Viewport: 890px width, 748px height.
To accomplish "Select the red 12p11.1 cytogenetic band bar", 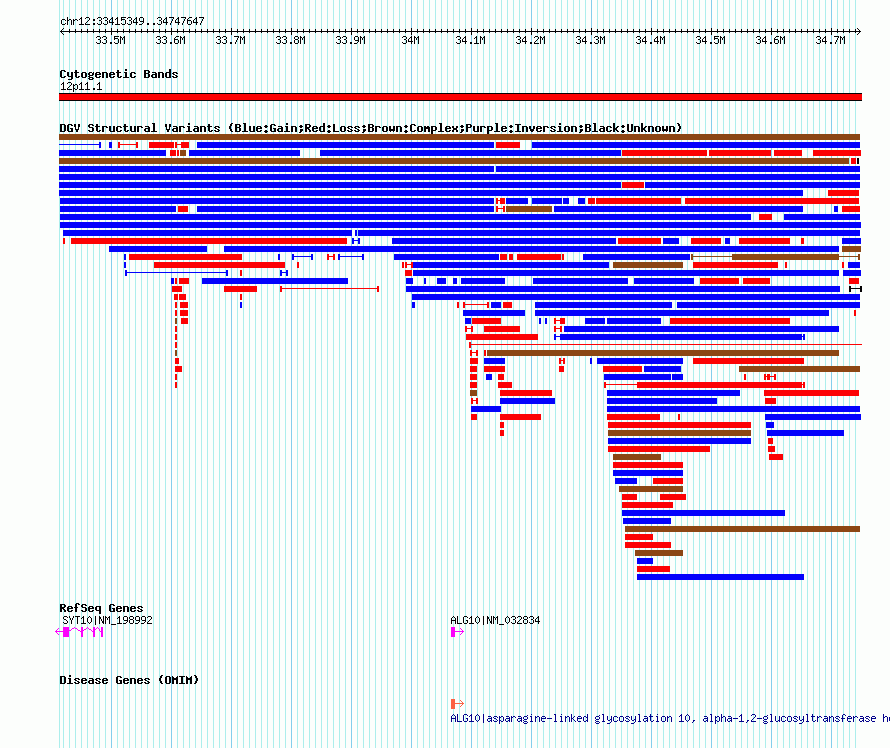I will click(x=460, y=97).
